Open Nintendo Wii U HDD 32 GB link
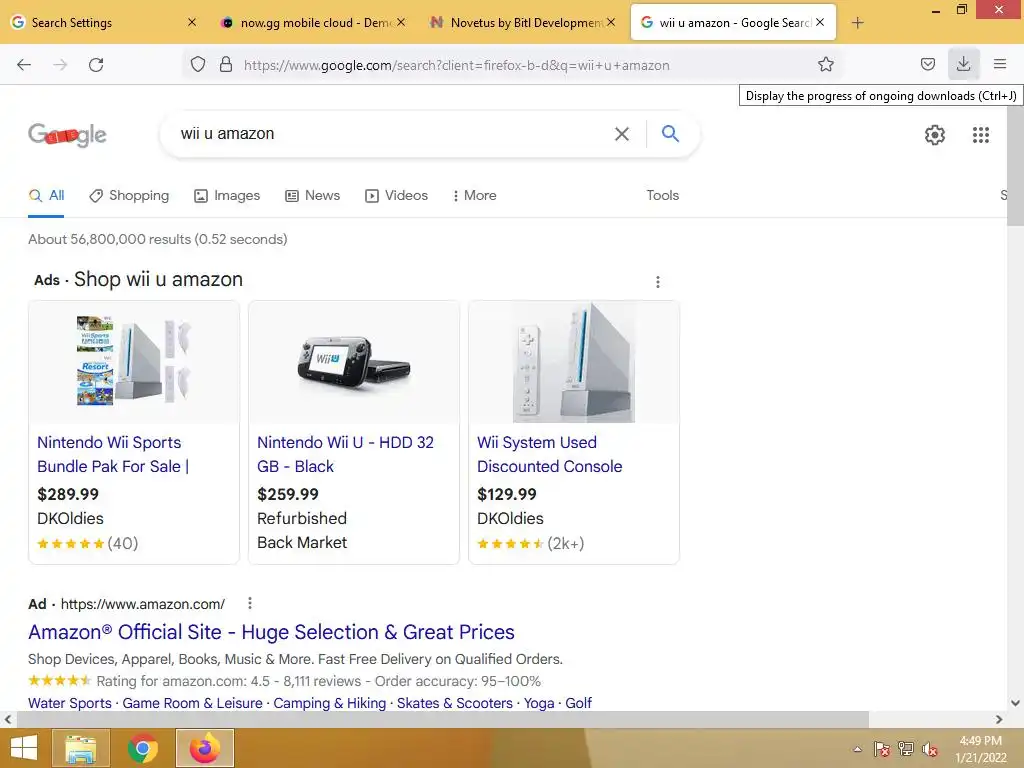Image resolution: width=1024 pixels, height=768 pixels. 345,455
